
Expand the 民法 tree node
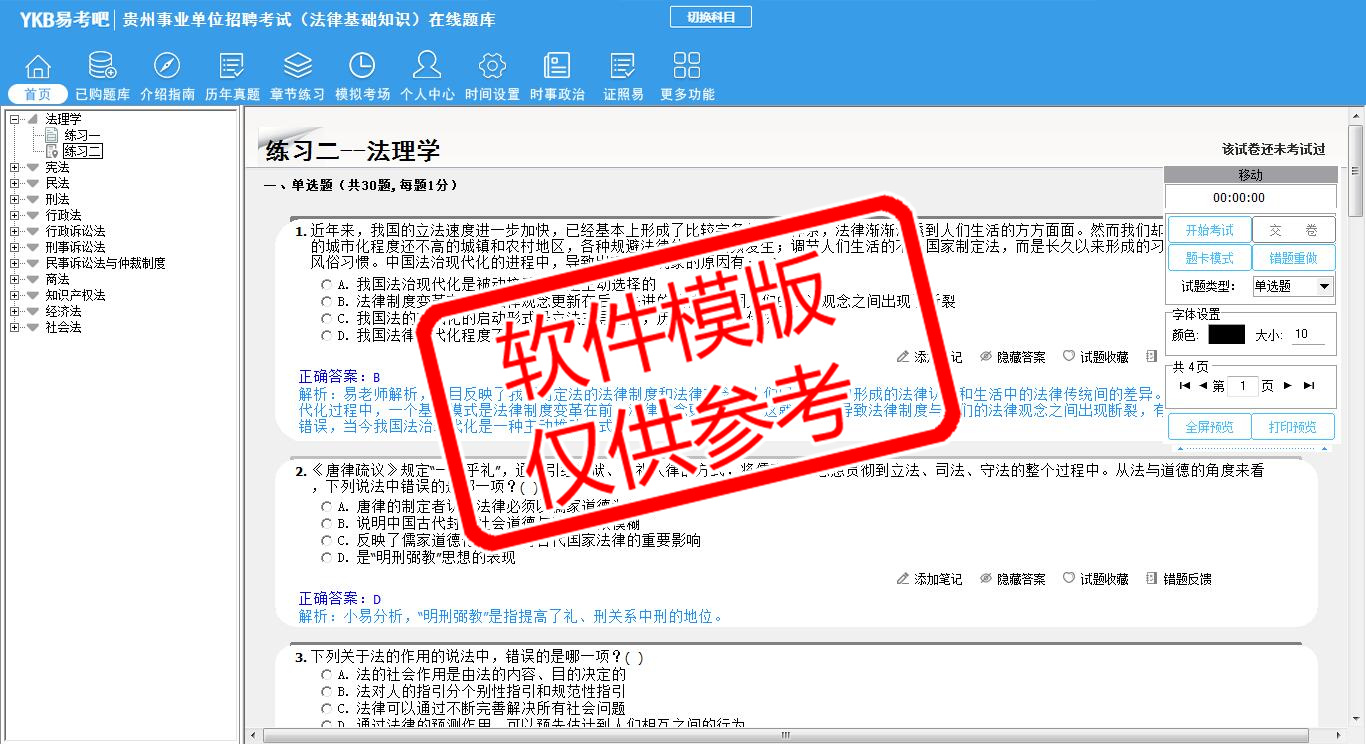click(x=15, y=184)
